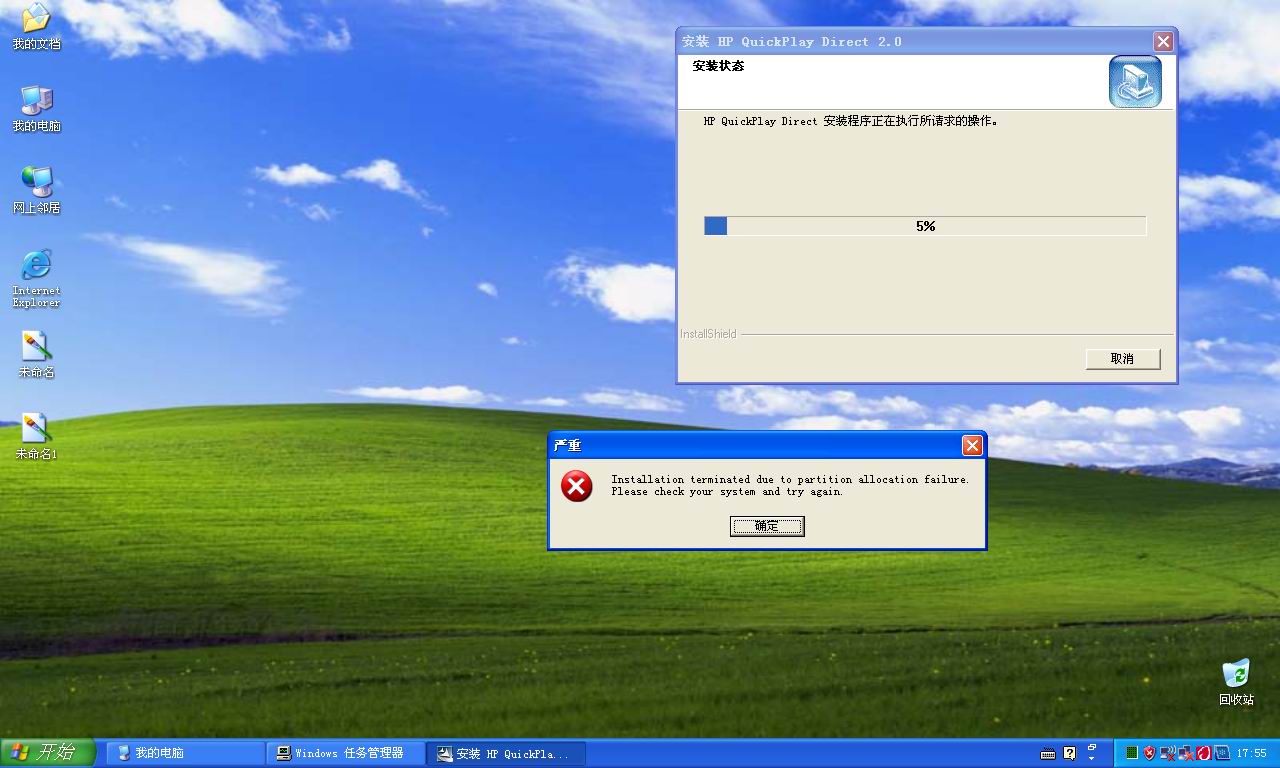The height and width of the screenshot is (768, 1280).
Task: Switch to Windows 任务管理器 taskbar button
Action: [345, 753]
